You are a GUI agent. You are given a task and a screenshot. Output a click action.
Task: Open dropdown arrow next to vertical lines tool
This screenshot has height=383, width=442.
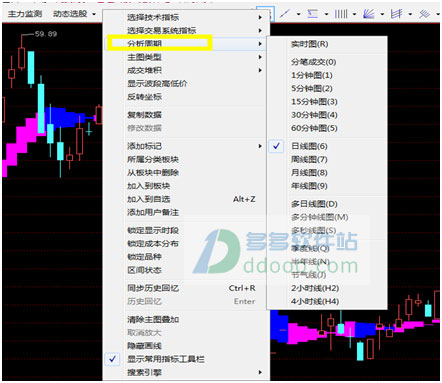(x=354, y=14)
